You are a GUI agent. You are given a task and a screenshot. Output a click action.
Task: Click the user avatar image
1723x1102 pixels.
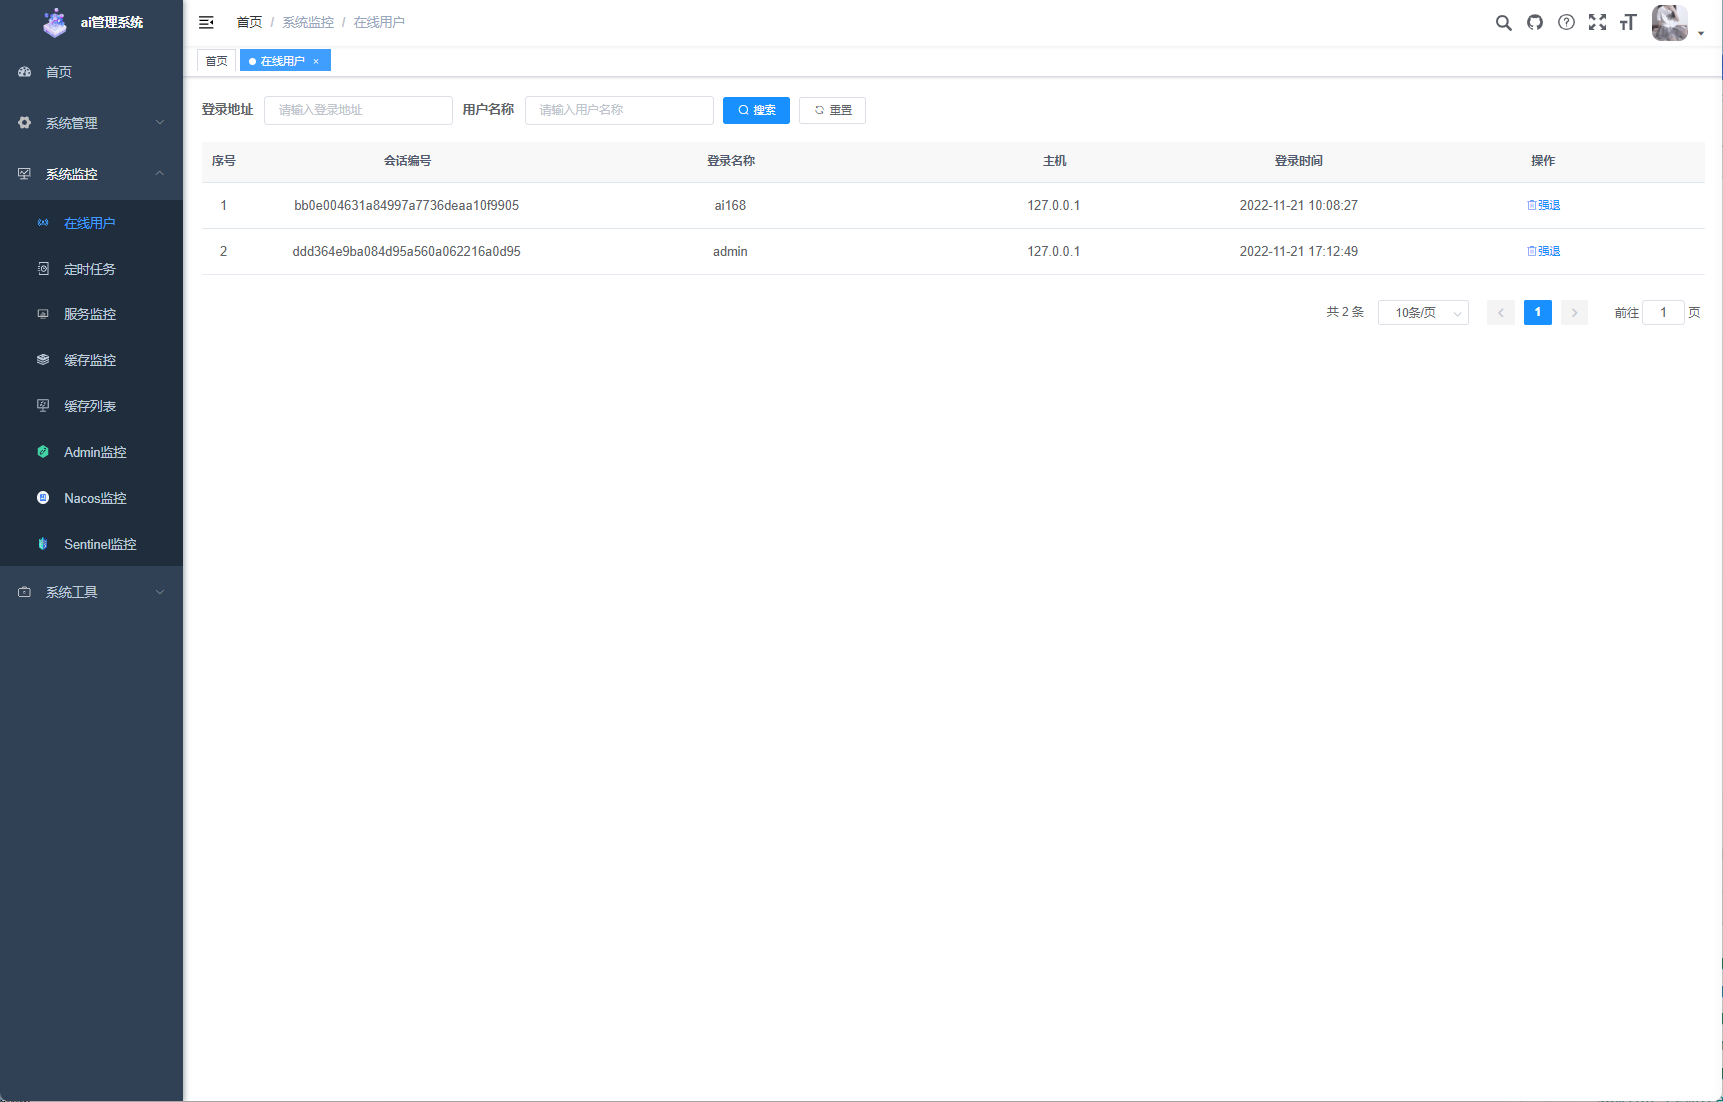[1669, 22]
